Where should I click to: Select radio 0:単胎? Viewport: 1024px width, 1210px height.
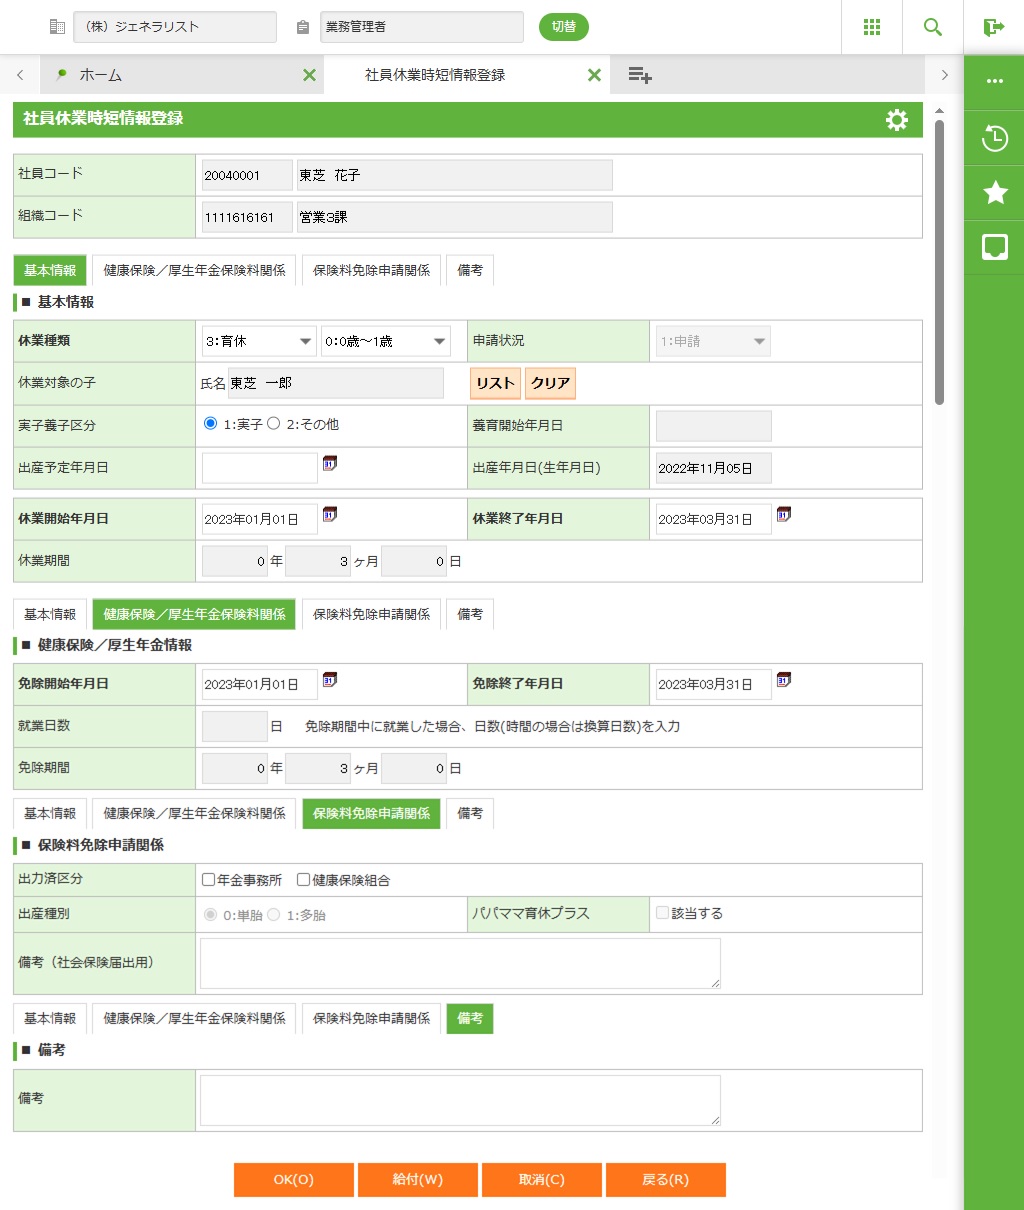(210, 914)
